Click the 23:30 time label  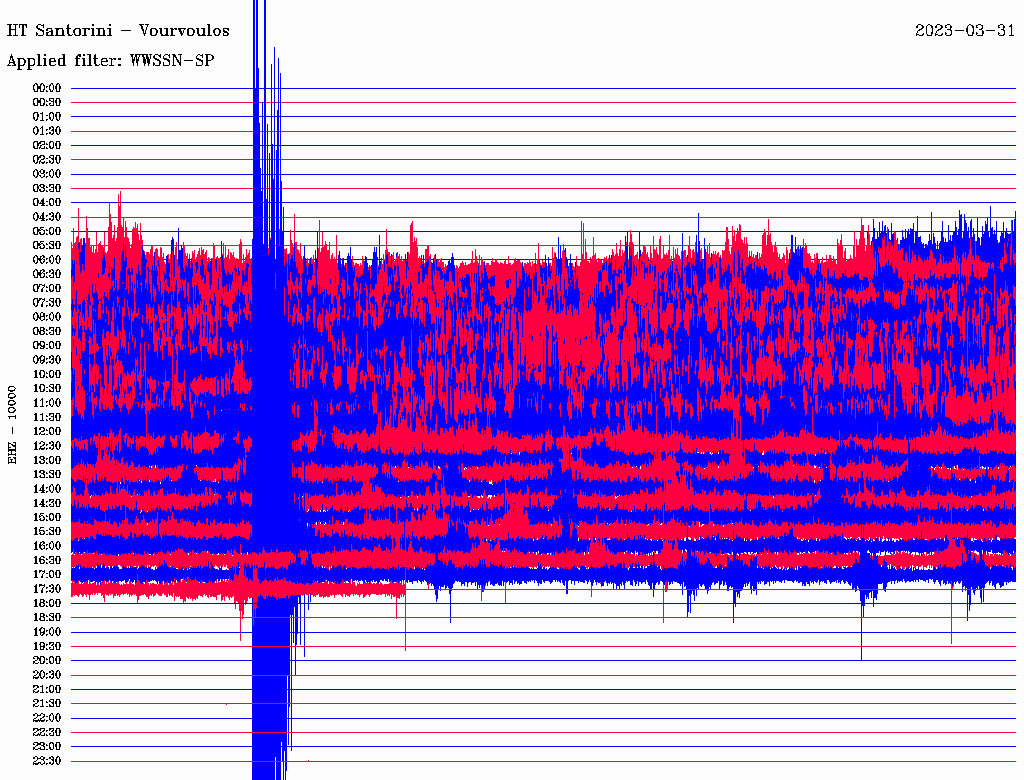pos(47,760)
